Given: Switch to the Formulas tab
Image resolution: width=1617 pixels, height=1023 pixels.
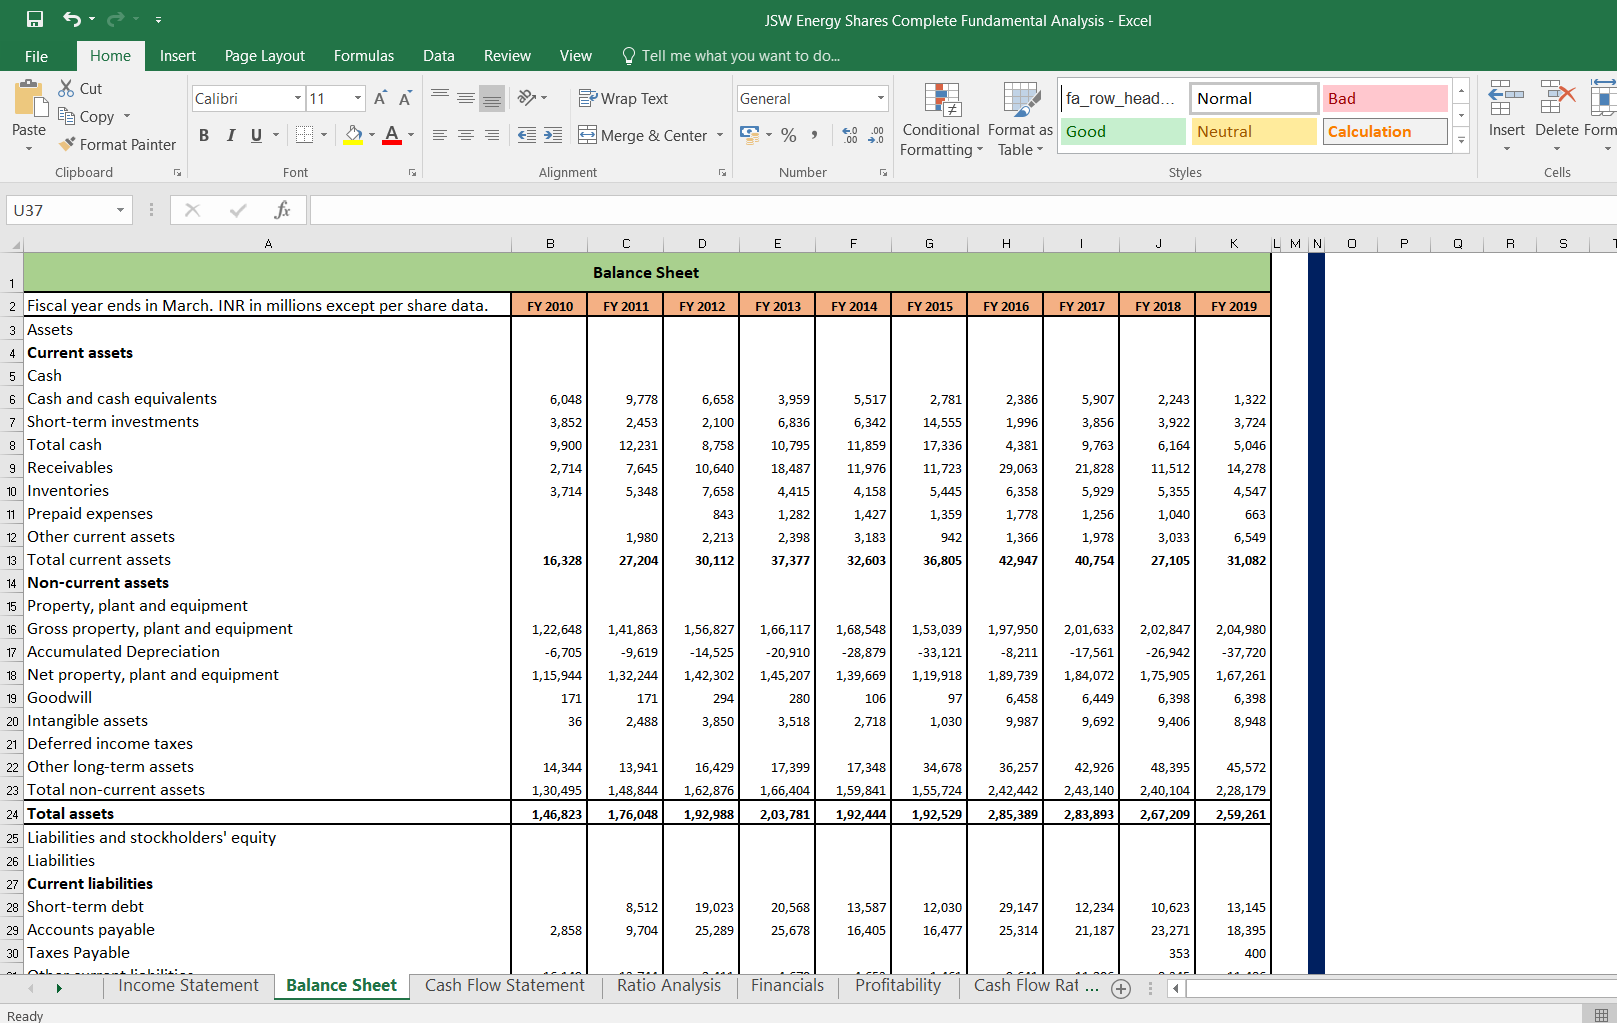Looking at the screenshot, I should click(364, 56).
